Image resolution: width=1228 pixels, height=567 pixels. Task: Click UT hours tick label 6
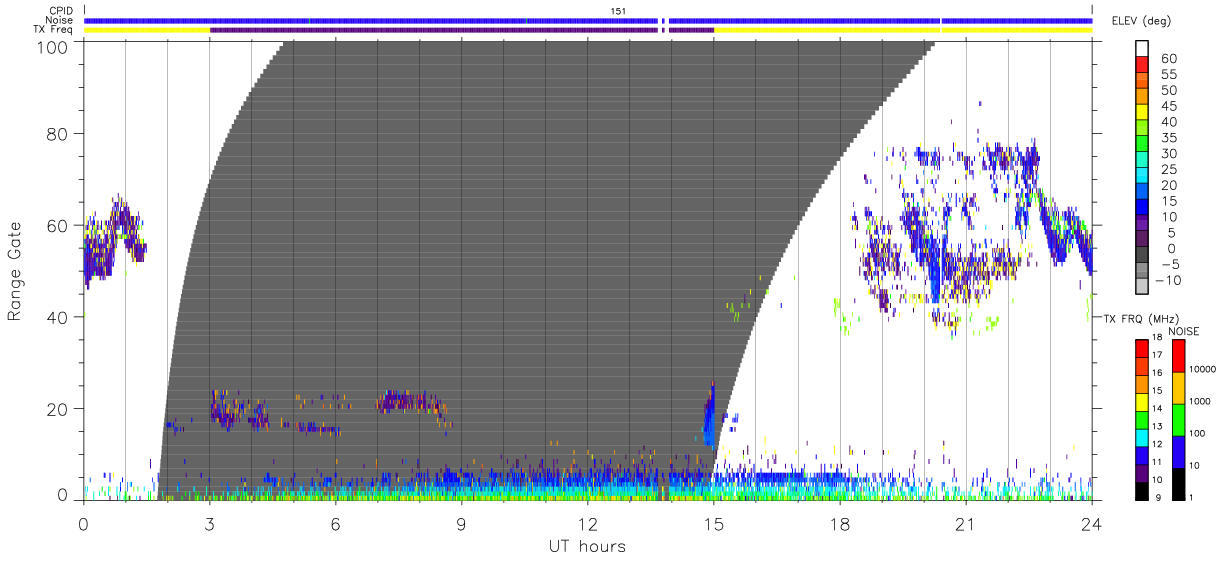(335, 523)
